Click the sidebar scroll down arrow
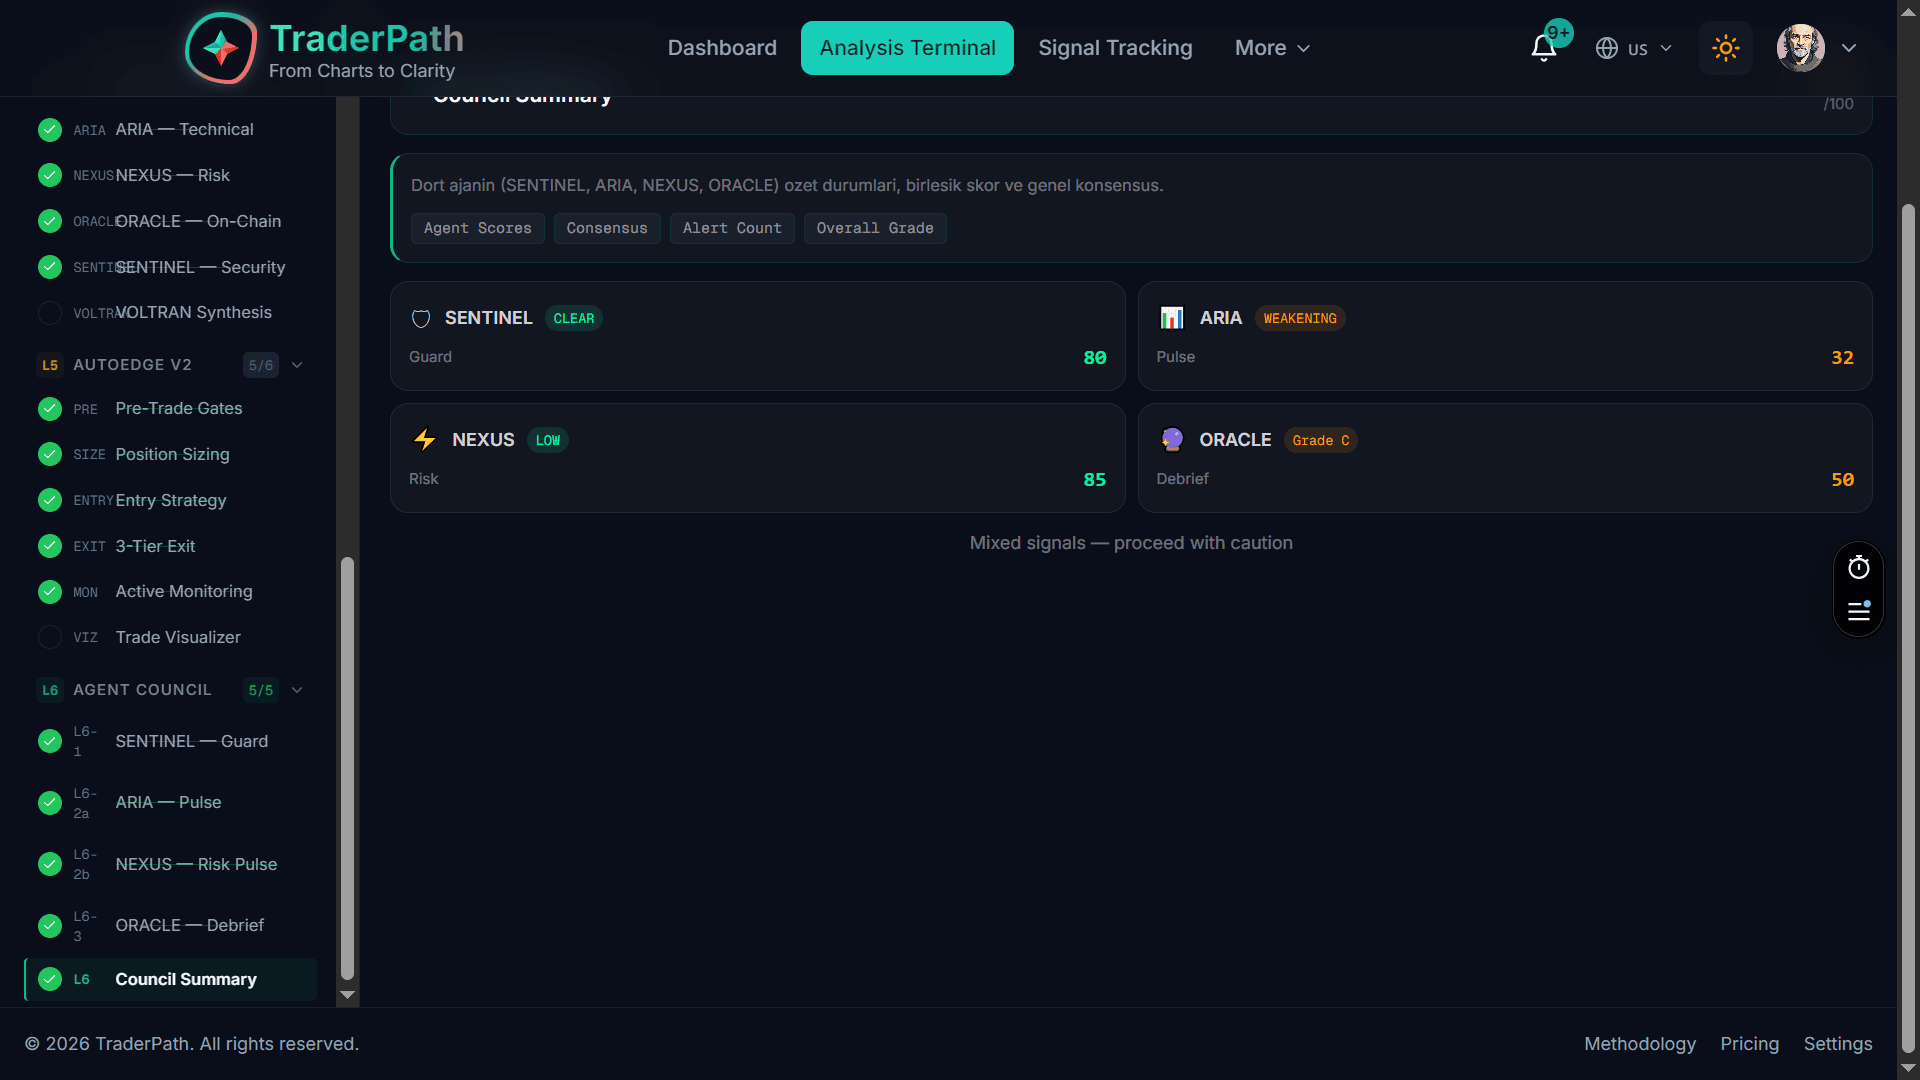The width and height of the screenshot is (1920, 1080). [347, 995]
